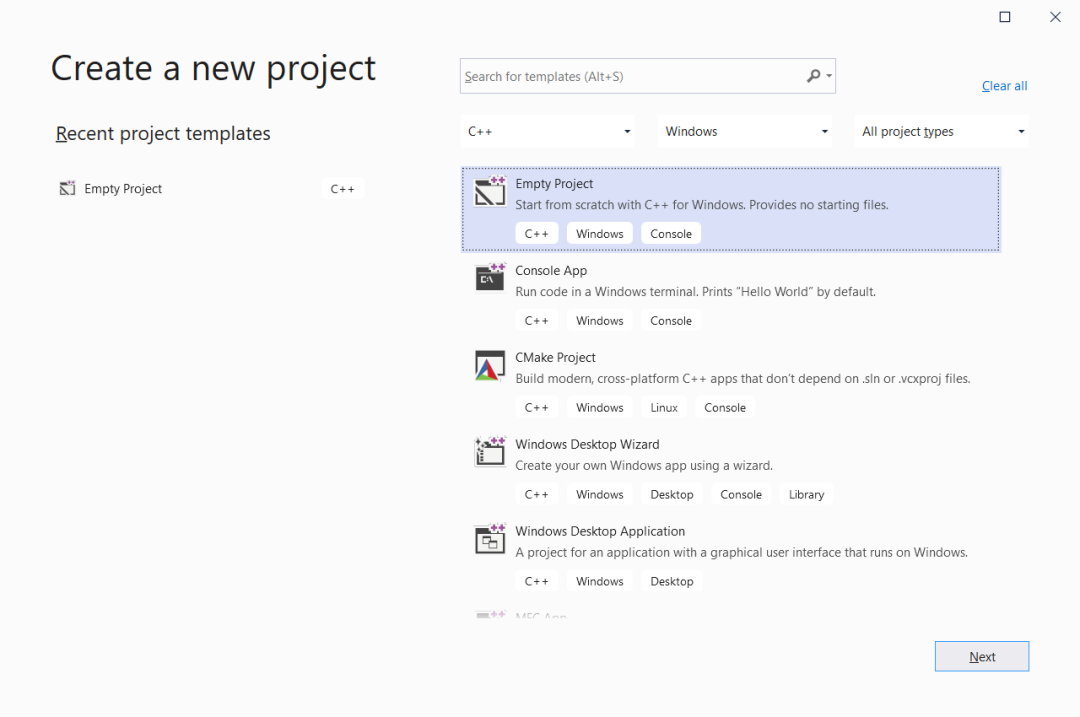Open recent Empty Project template
The image size is (1080, 717).
(123, 189)
